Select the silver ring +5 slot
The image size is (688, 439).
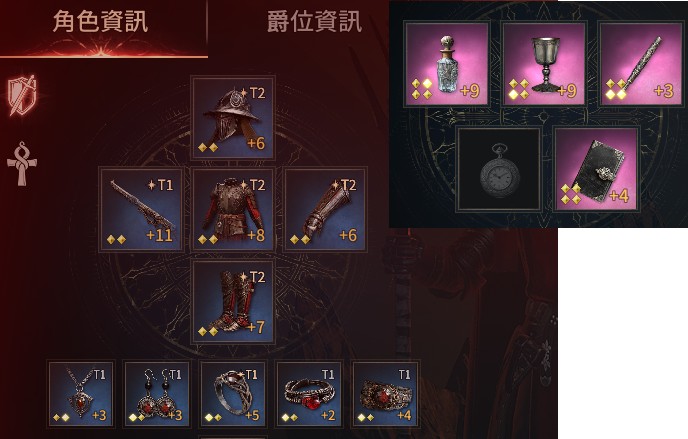[233, 394]
